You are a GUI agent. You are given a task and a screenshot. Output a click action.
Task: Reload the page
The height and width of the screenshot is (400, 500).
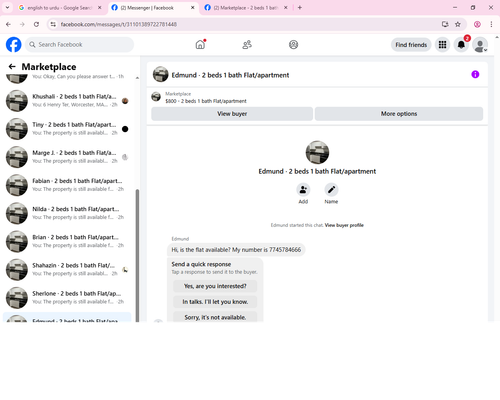pos(36,24)
